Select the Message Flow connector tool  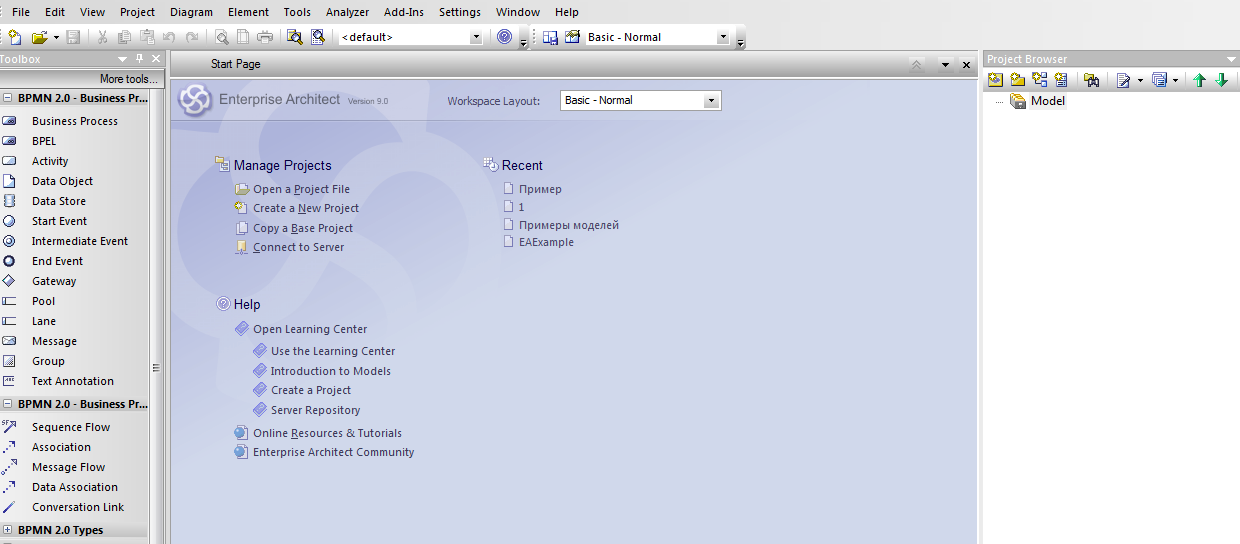pos(68,467)
